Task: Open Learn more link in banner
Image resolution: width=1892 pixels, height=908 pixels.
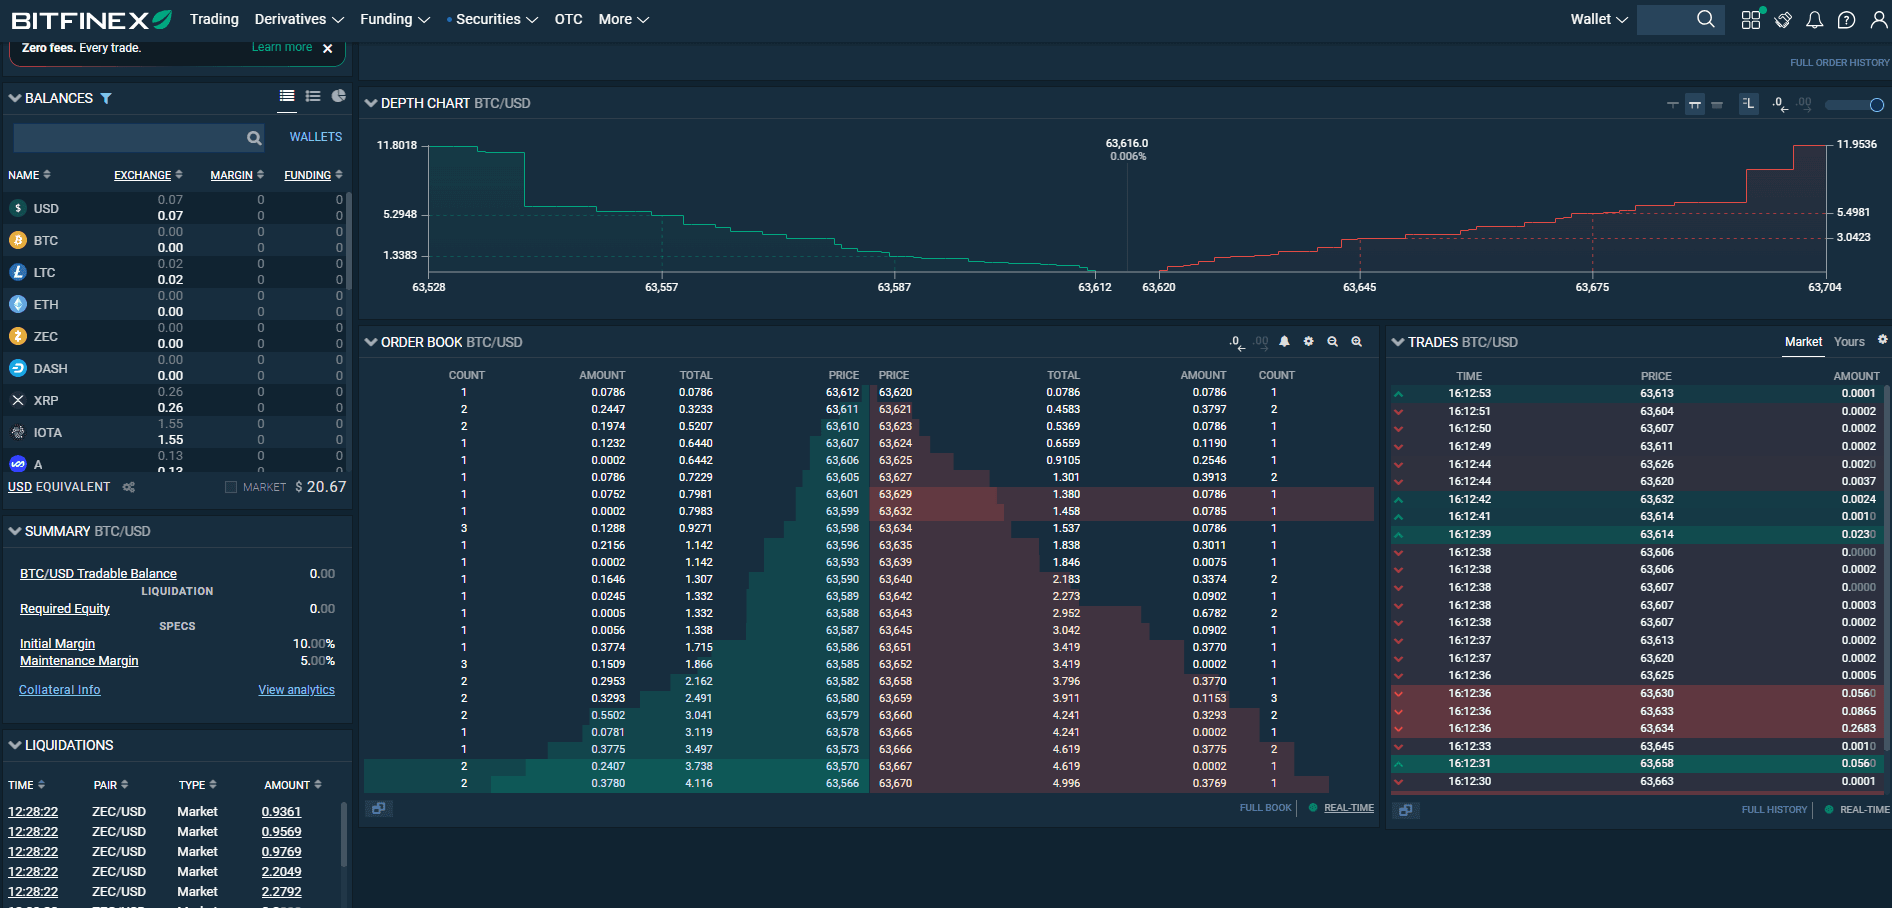Action: (x=282, y=47)
